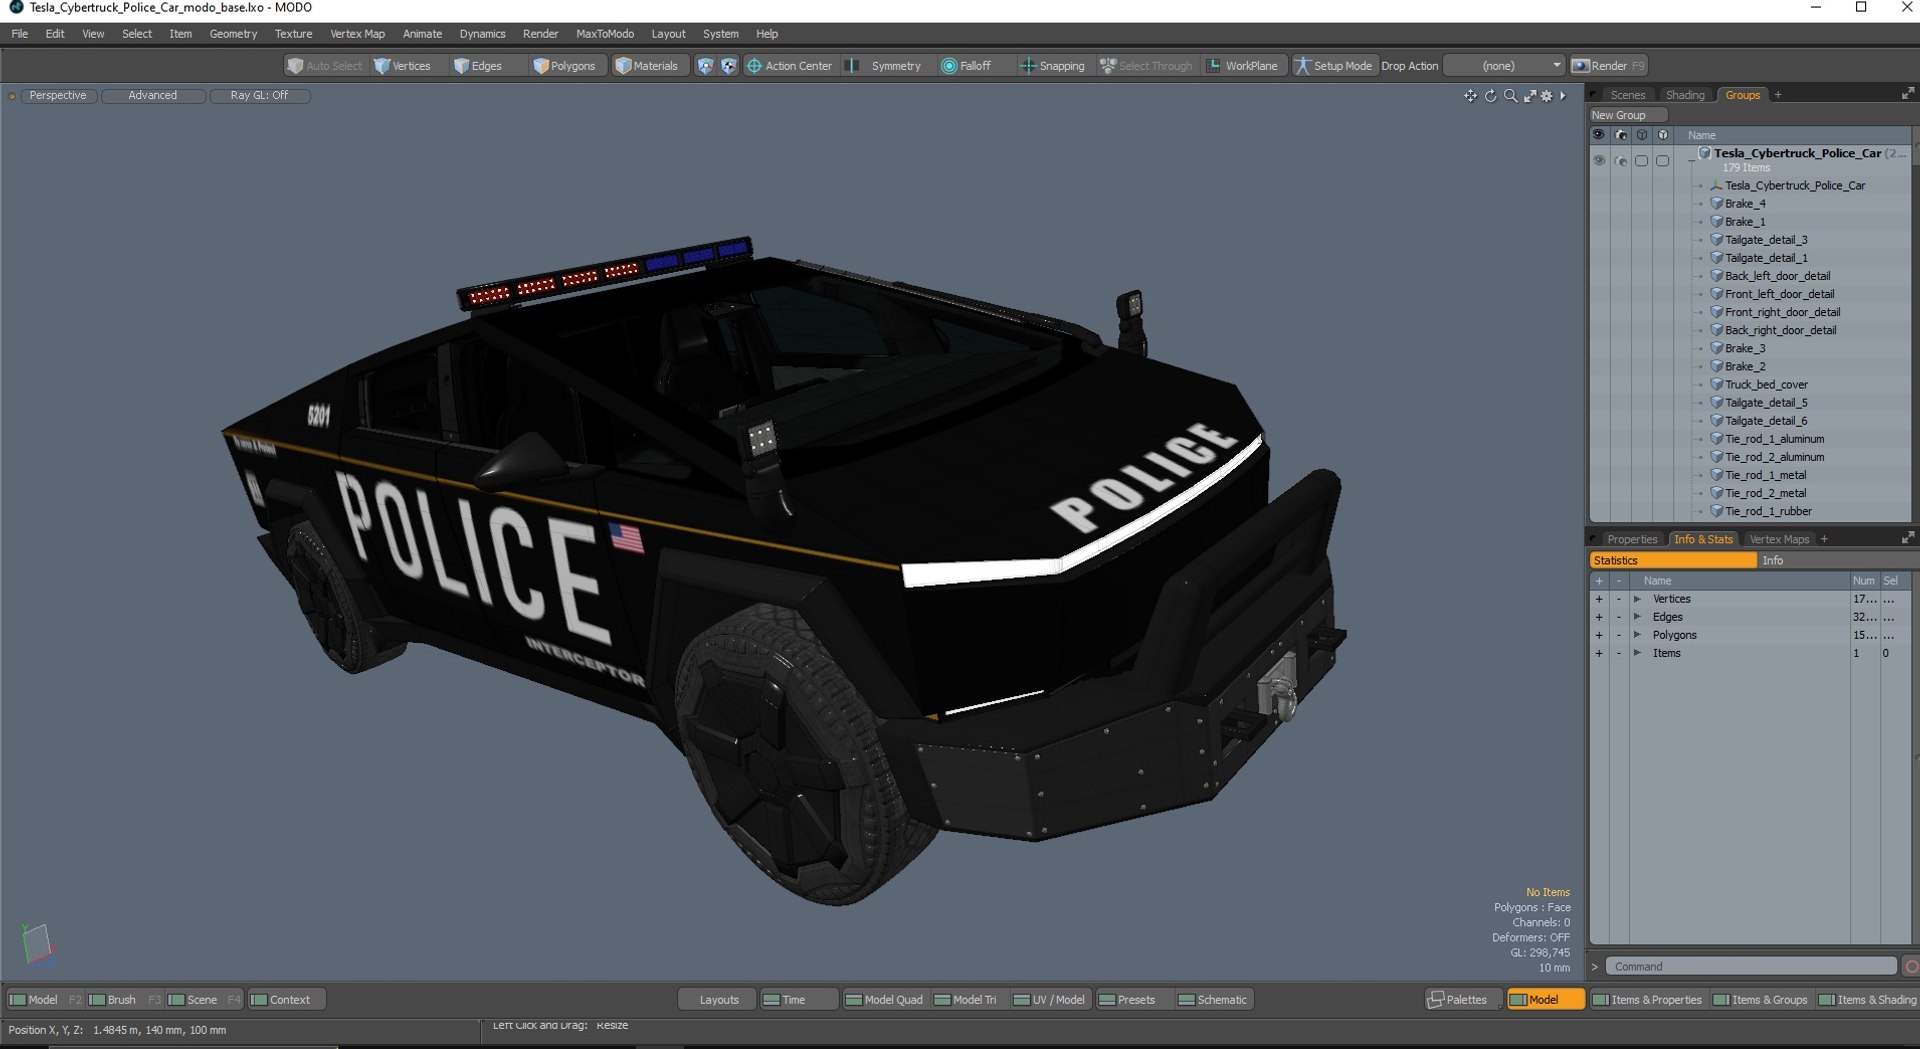1920x1049 pixels.
Task: Open Action Center options
Action: tap(790, 66)
